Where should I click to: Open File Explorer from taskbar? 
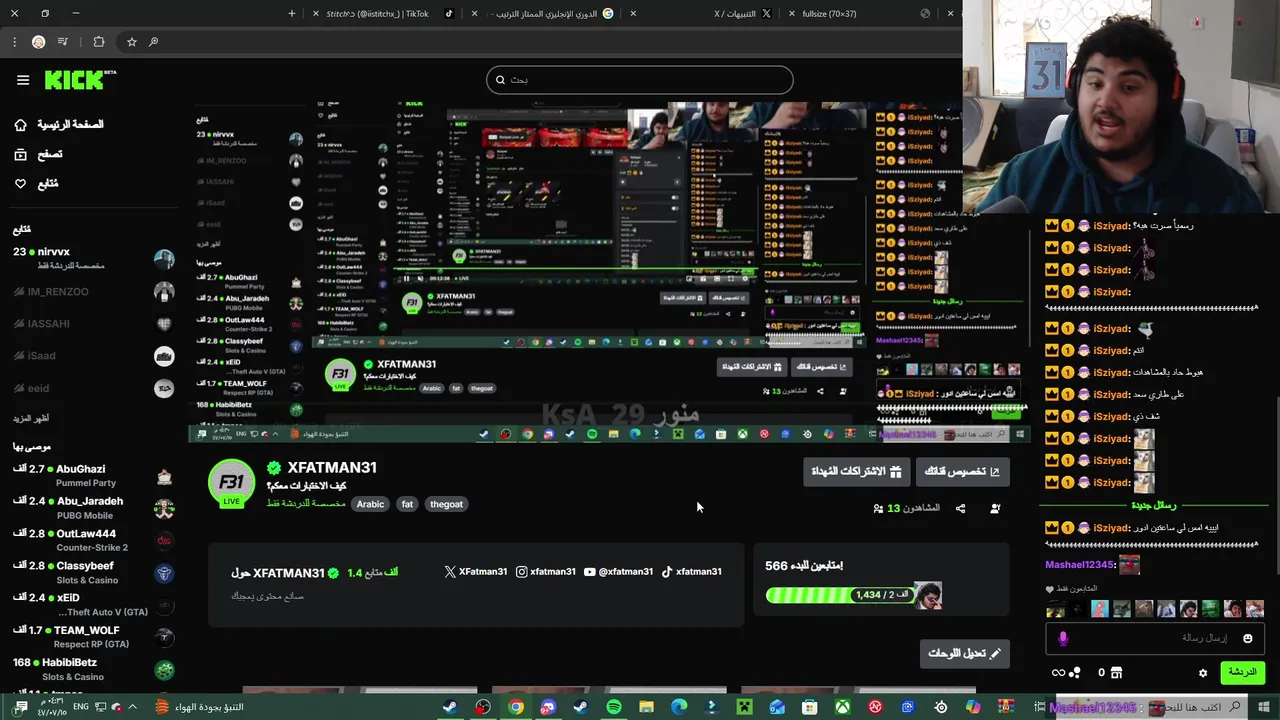(646, 707)
